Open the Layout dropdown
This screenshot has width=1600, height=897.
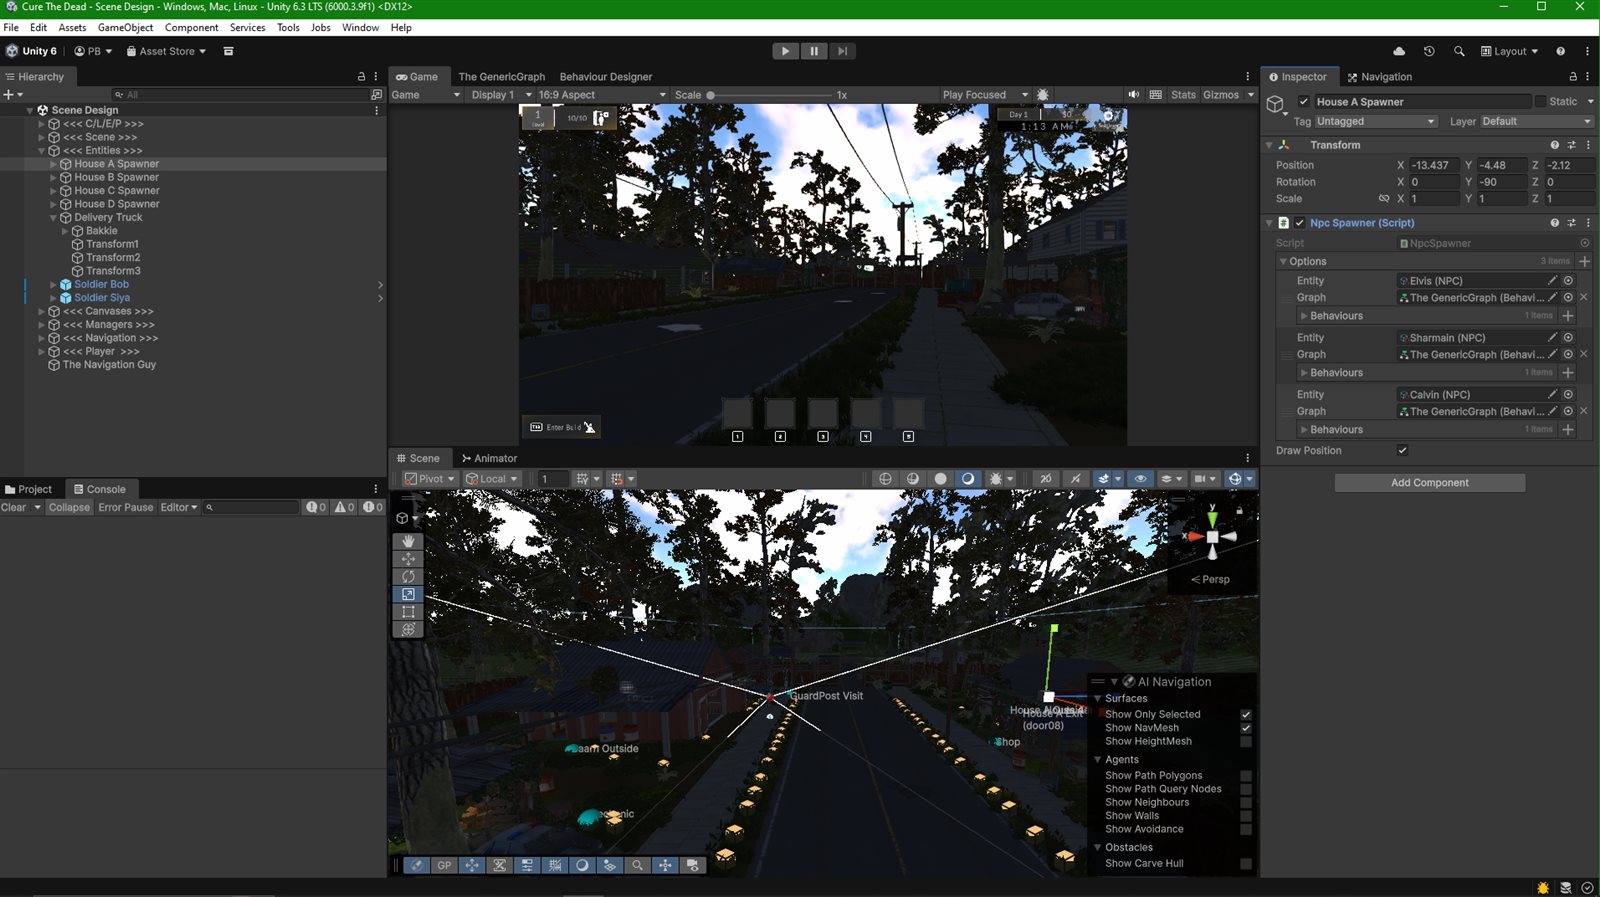[1509, 51]
